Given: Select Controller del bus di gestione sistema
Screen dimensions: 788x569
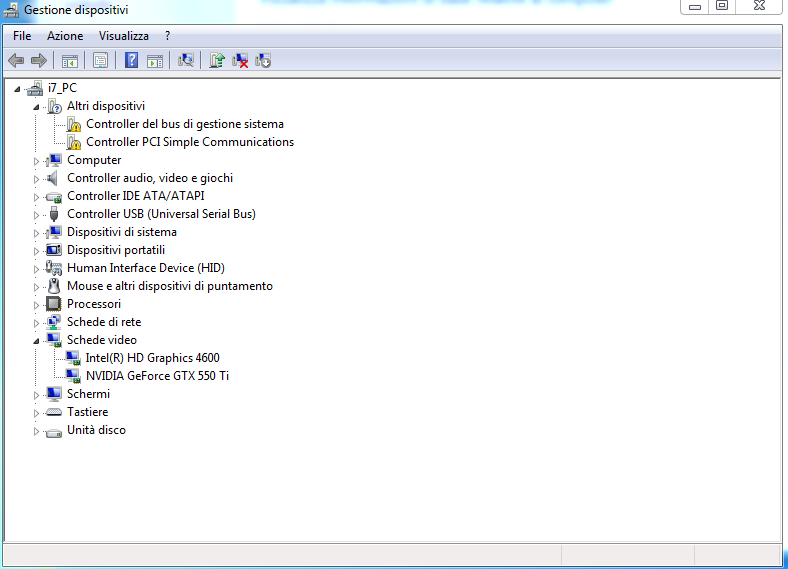Looking at the screenshot, I should [184, 124].
